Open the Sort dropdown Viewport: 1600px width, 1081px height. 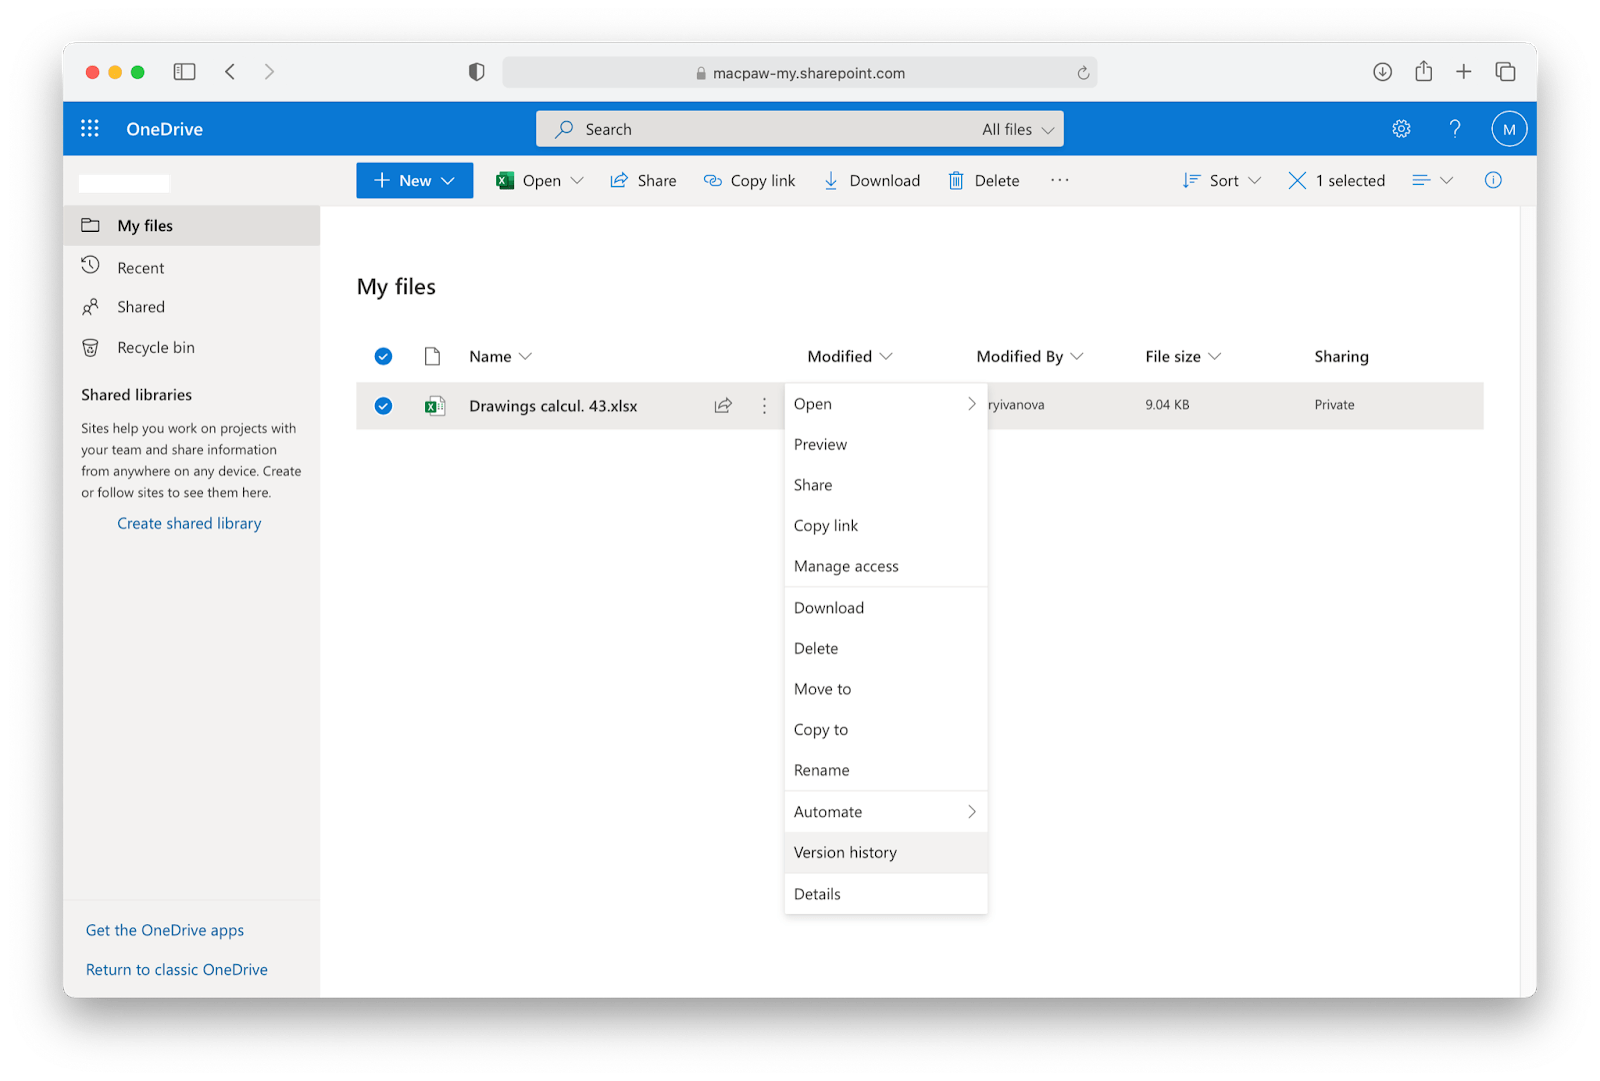tap(1222, 180)
